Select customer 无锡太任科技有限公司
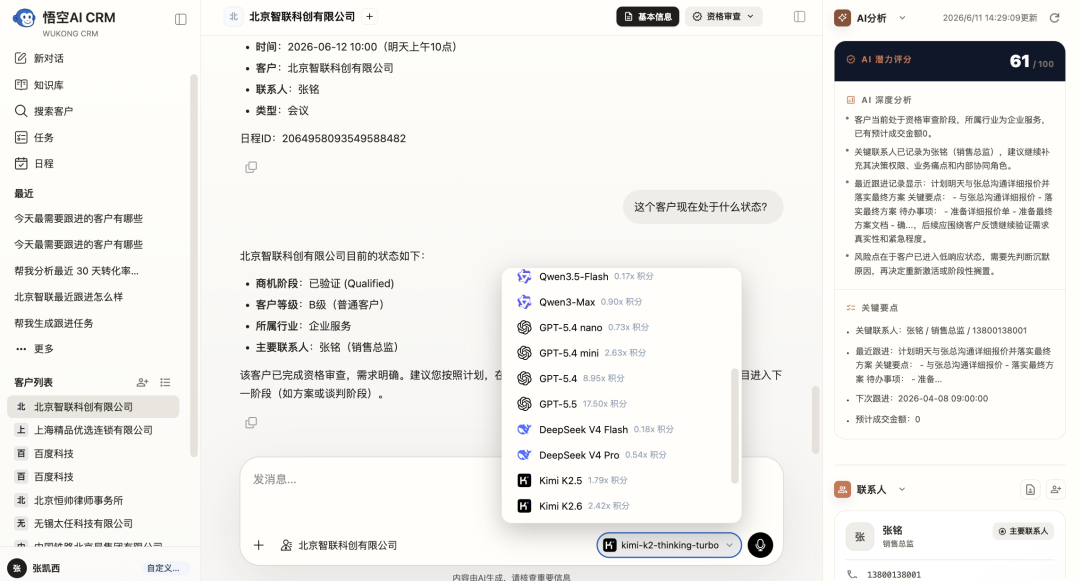Viewport: 1080px width, 581px height. pyautogui.click(x=93, y=524)
